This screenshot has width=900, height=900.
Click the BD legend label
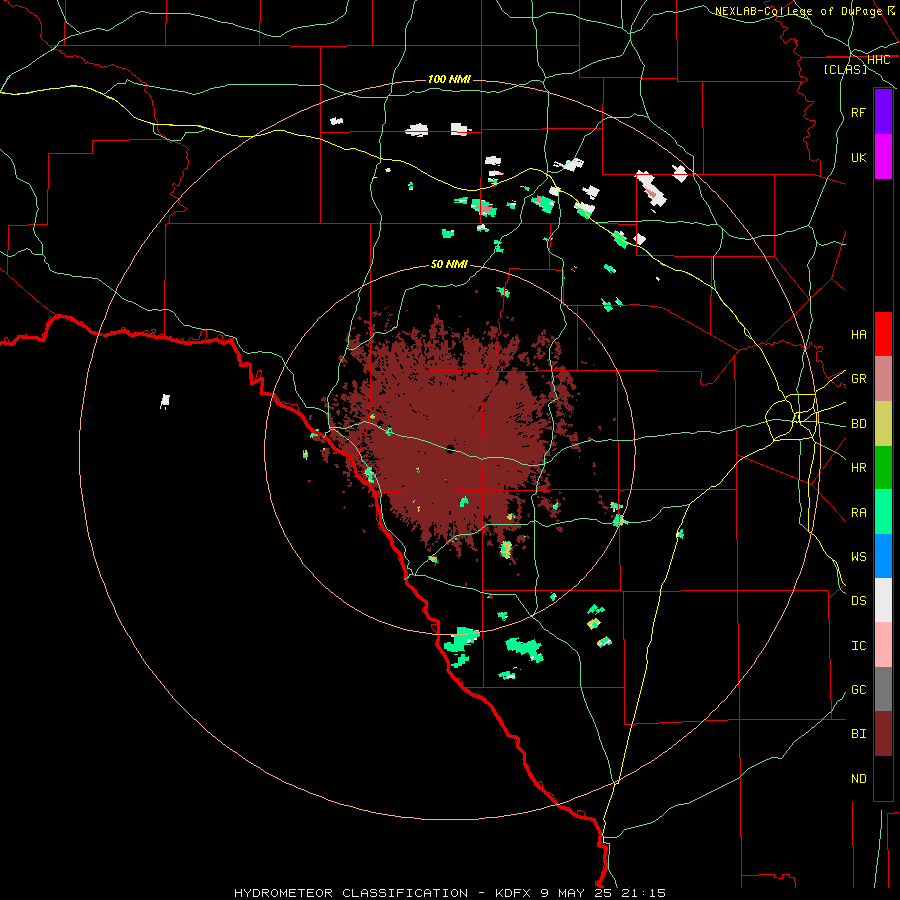point(859,424)
